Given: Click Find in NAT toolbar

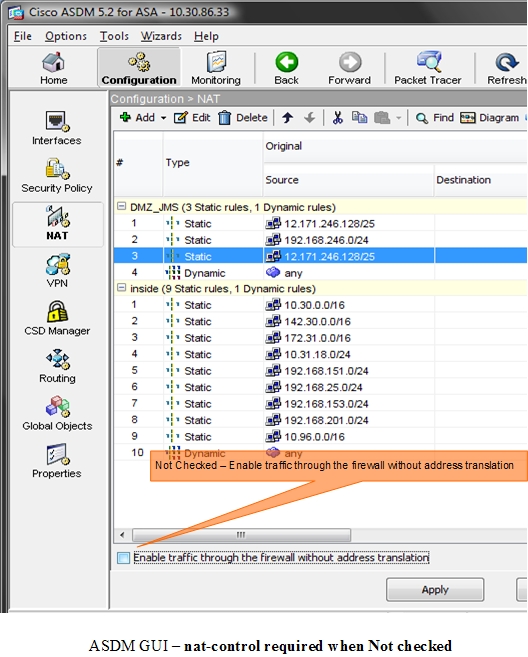Looking at the screenshot, I should coord(435,118).
